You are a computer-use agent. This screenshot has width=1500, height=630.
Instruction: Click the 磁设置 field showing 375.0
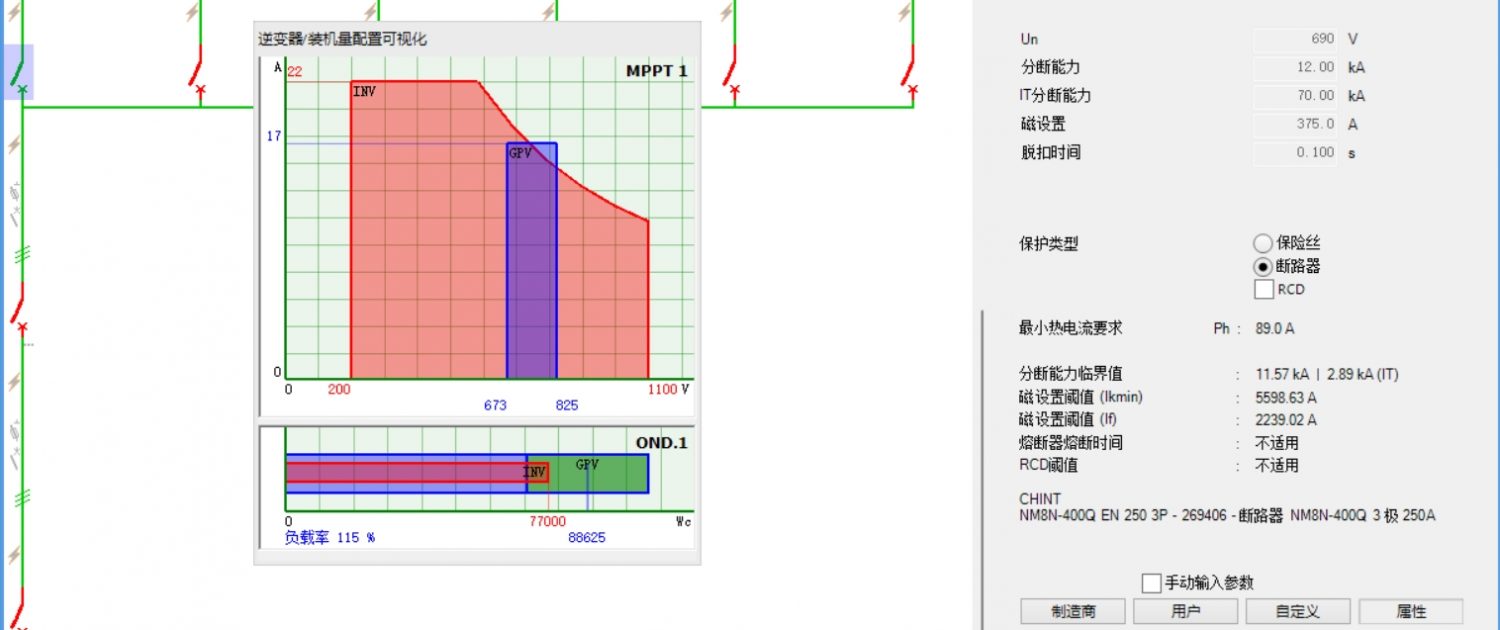[1296, 124]
